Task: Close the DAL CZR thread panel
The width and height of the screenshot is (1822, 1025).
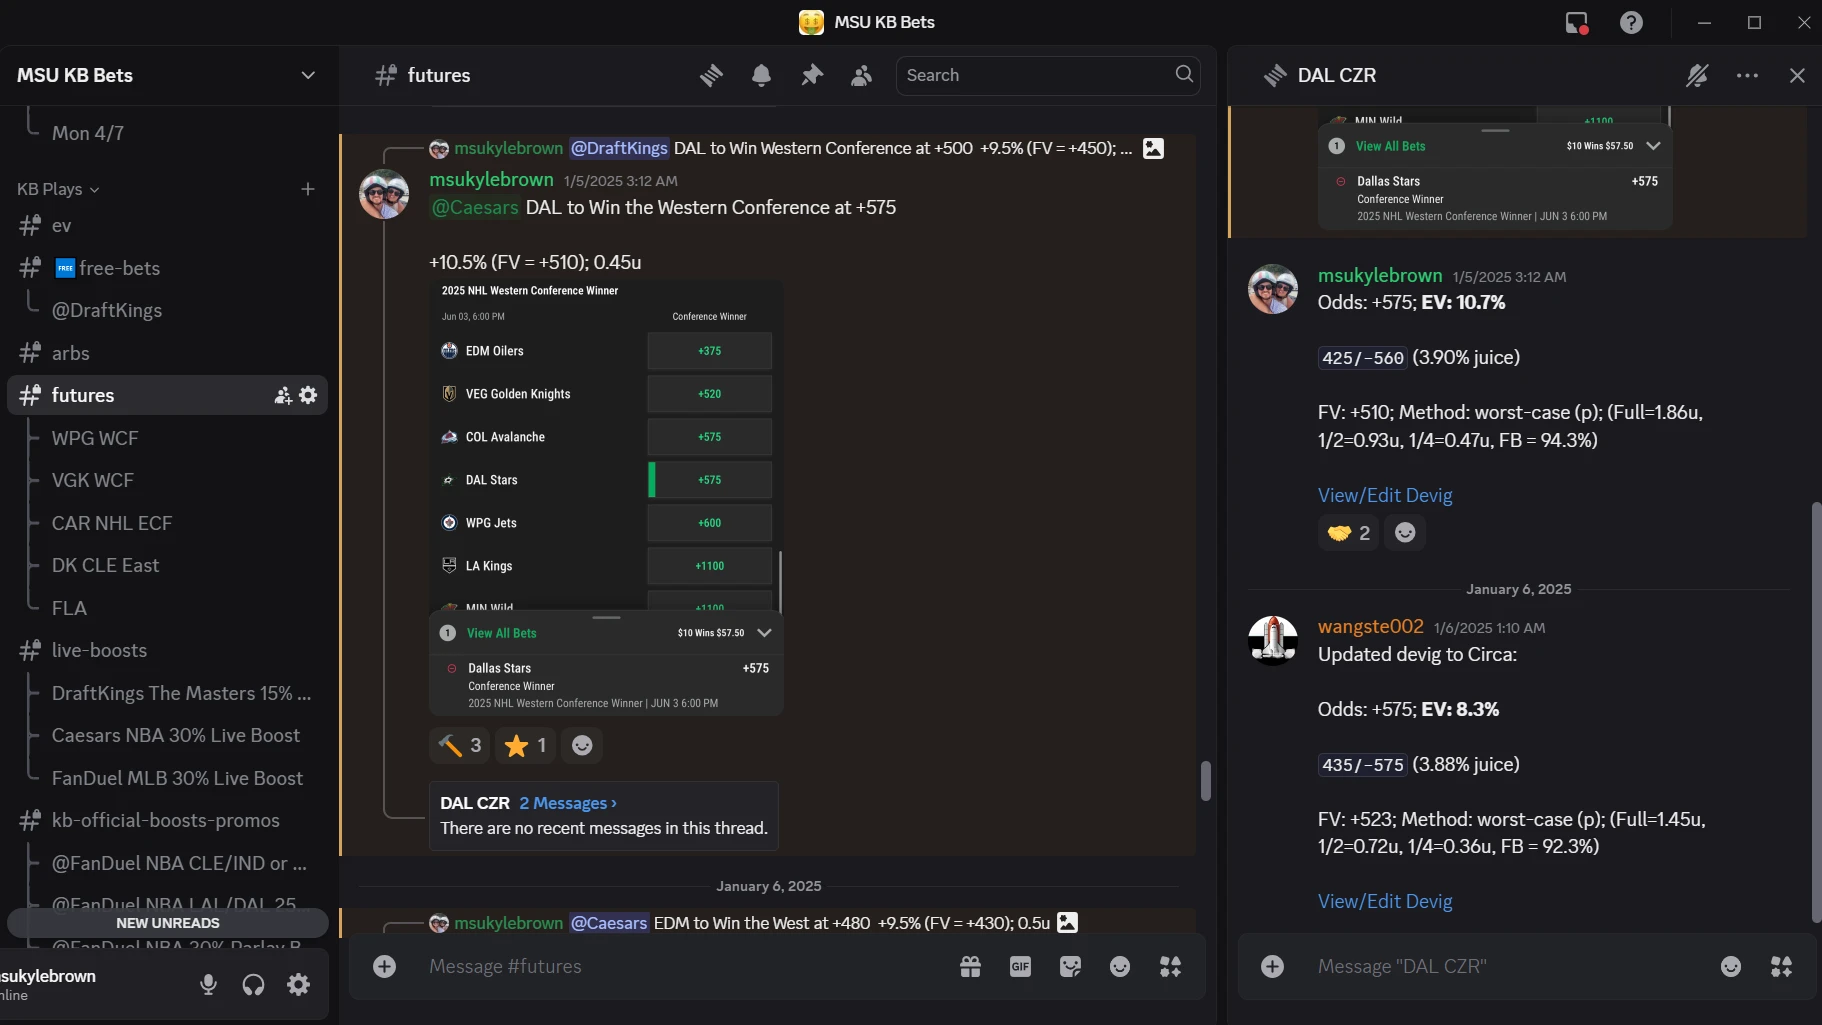Action: 1797,75
